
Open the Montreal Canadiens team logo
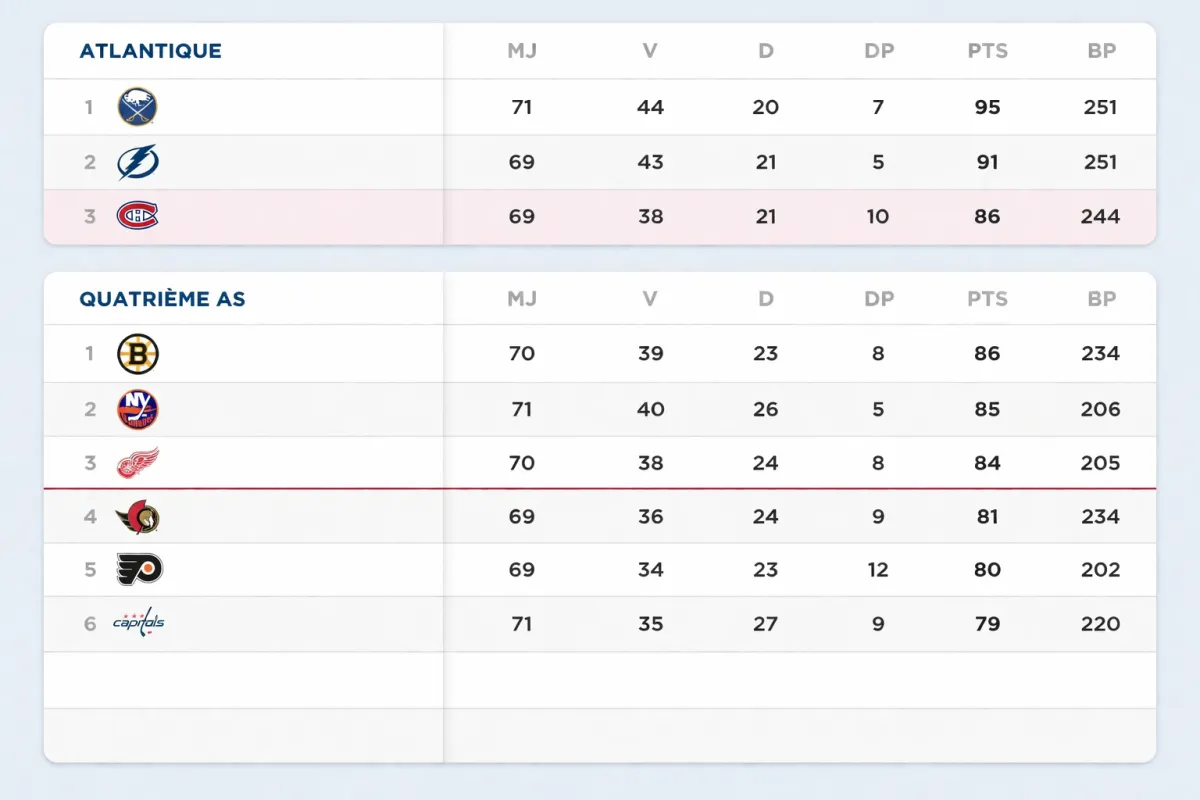click(x=138, y=216)
